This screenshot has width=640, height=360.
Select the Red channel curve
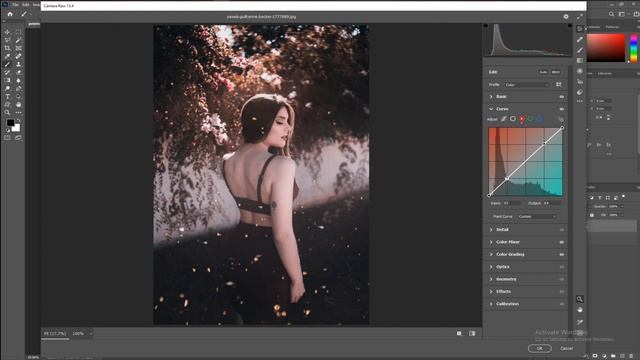[x=522, y=119]
